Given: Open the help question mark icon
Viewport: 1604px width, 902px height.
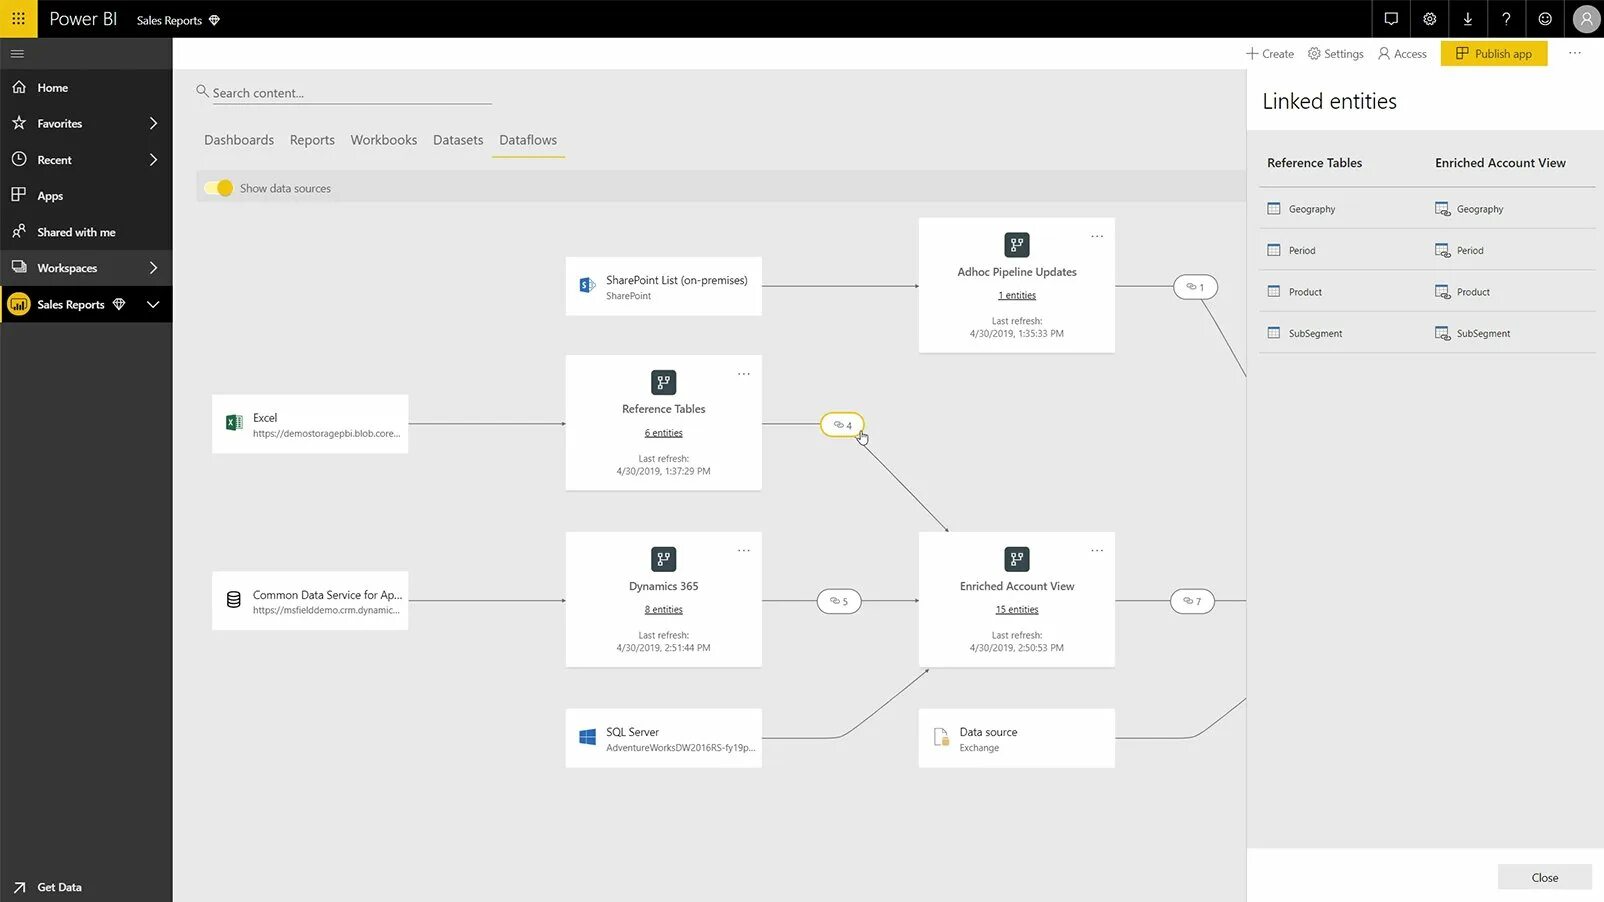Looking at the screenshot, I should [x=1506, y=19].
